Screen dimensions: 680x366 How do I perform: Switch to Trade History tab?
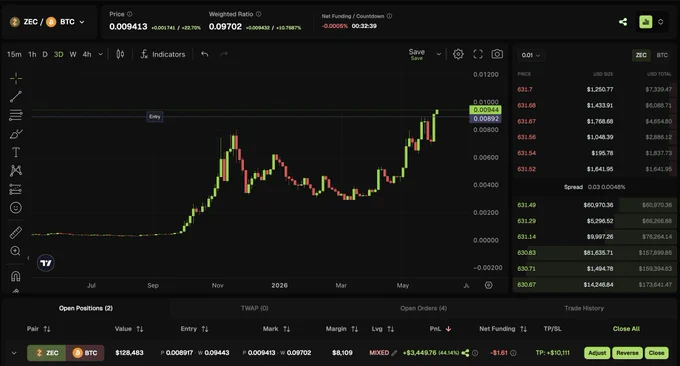pyautogui.click(x=584, y=308)
